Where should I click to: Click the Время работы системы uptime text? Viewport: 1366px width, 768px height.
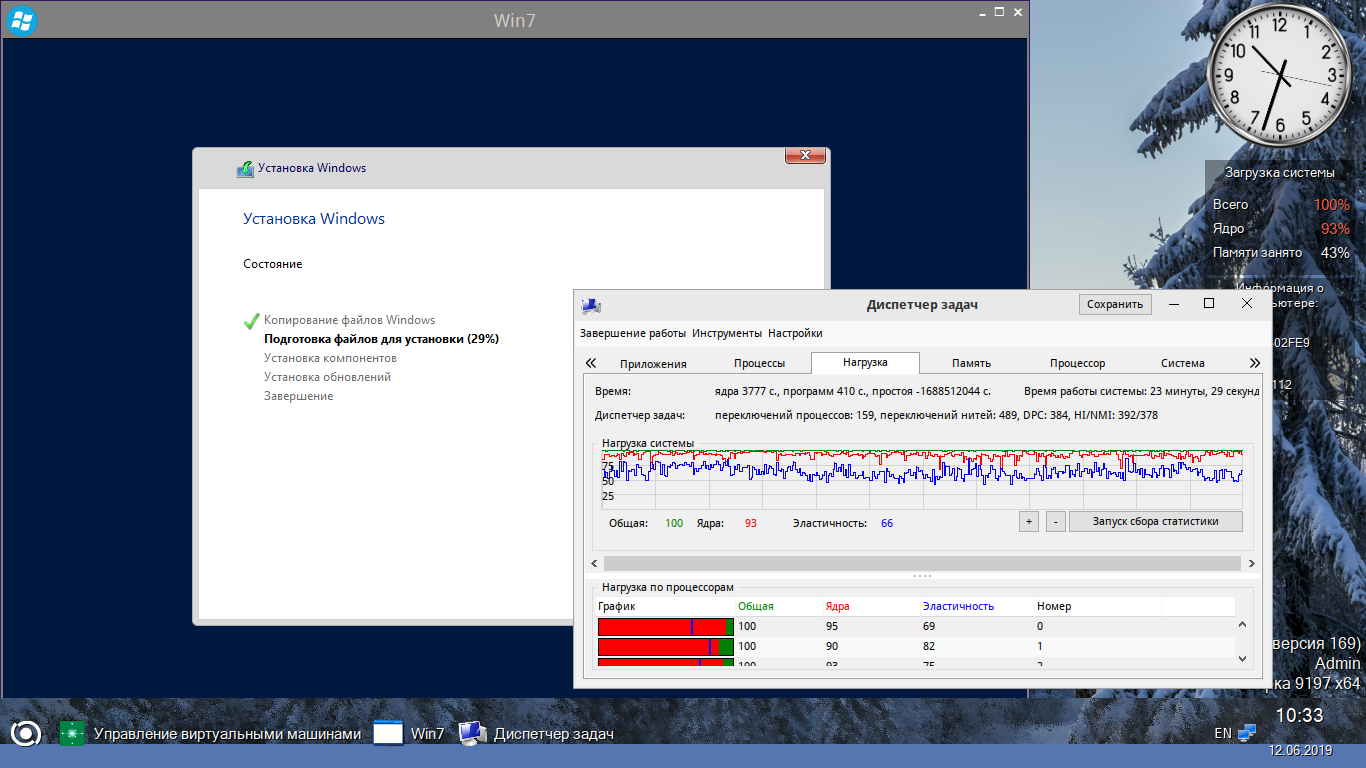pos(1142,391)
